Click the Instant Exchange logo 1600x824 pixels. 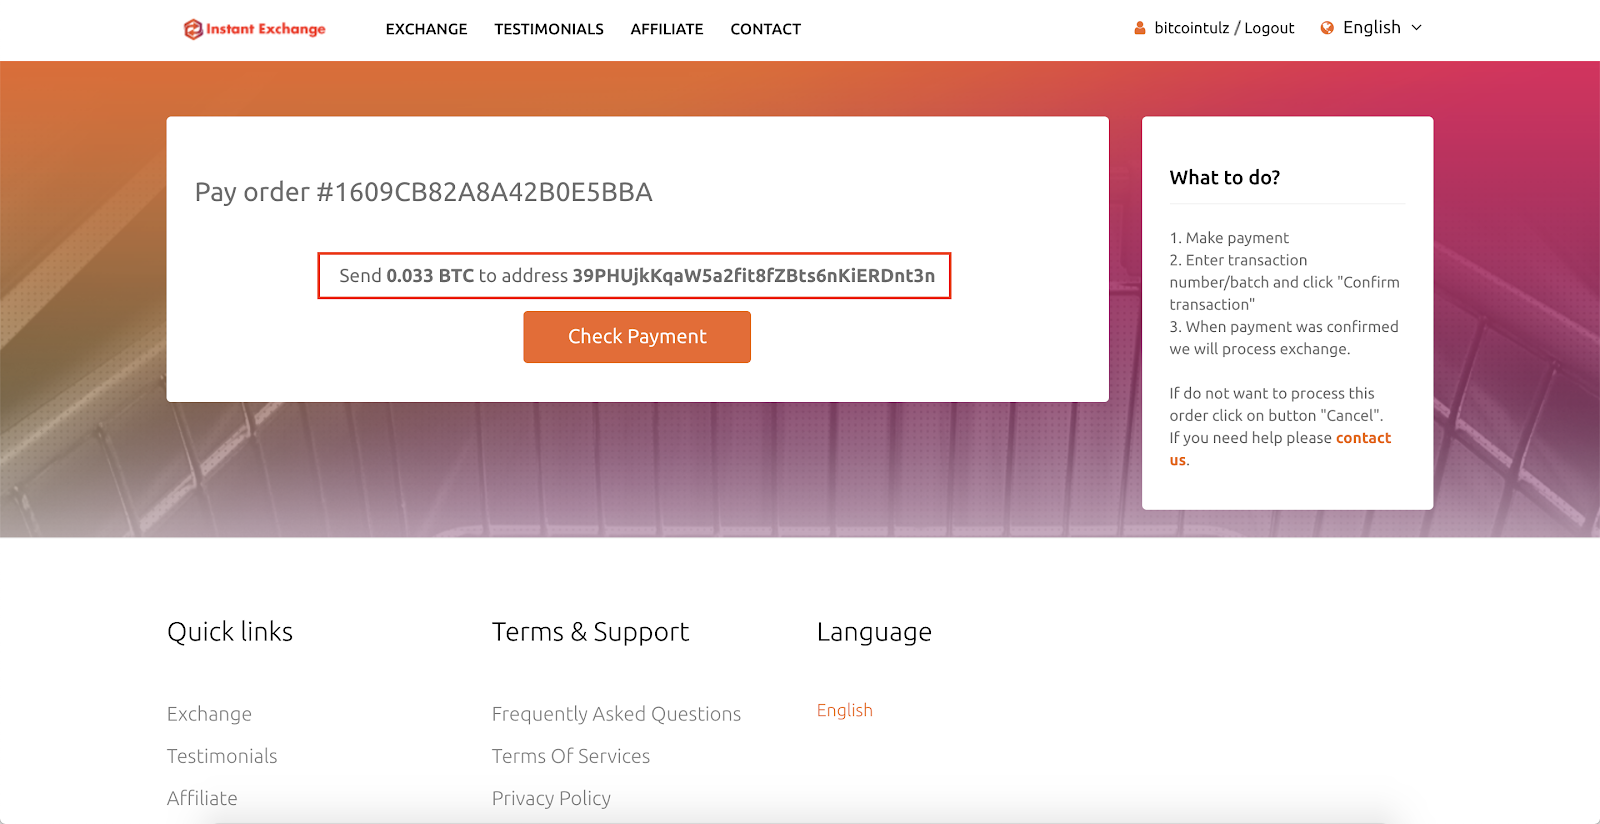(x=255, y=29)
